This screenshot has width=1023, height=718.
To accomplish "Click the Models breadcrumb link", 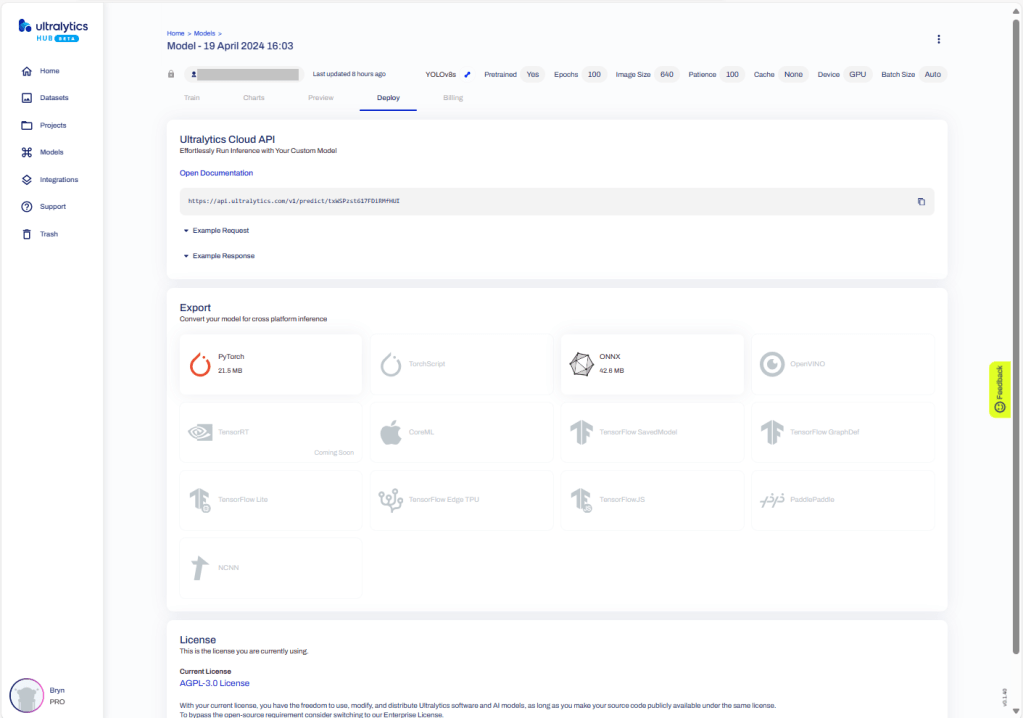I will pos(204,33).
